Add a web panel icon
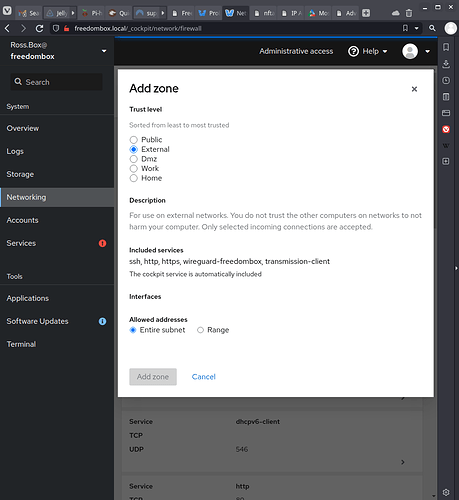459x500 pixels. click(x=446, y=161)
